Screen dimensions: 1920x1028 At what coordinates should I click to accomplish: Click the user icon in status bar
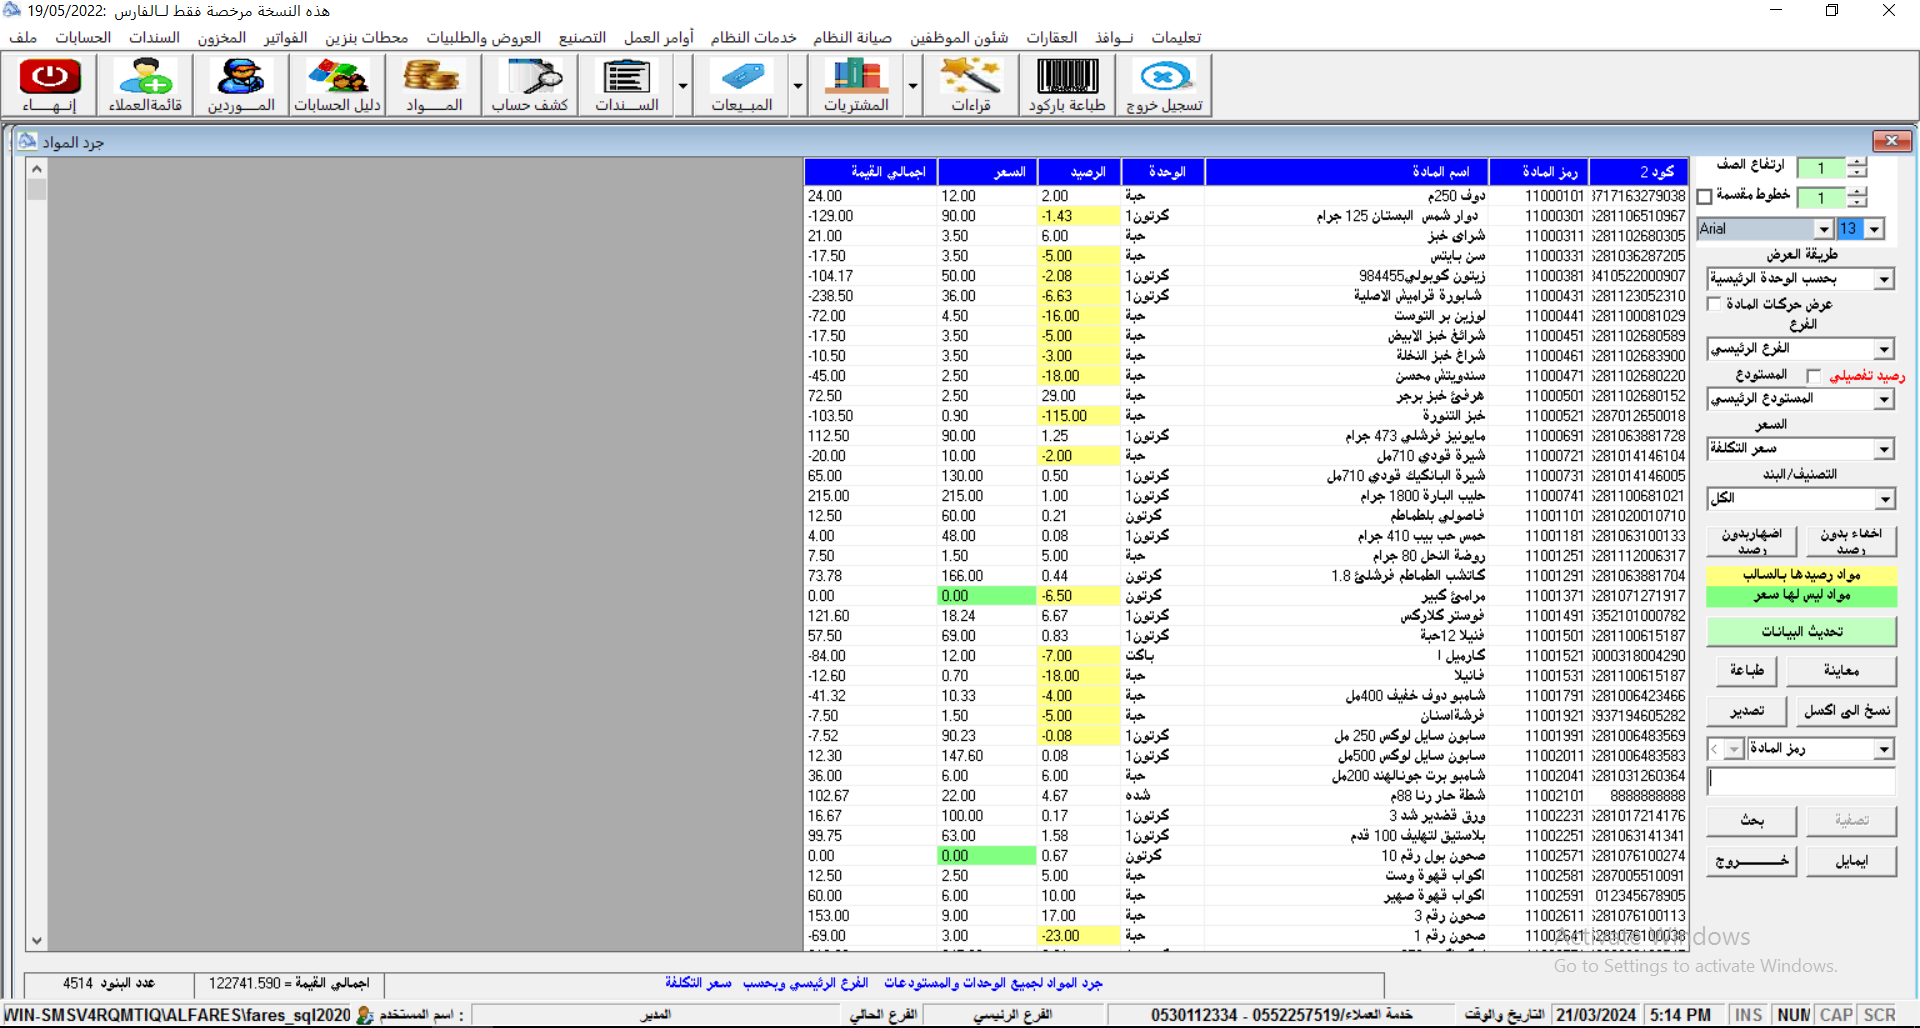tap(365, 1015)
